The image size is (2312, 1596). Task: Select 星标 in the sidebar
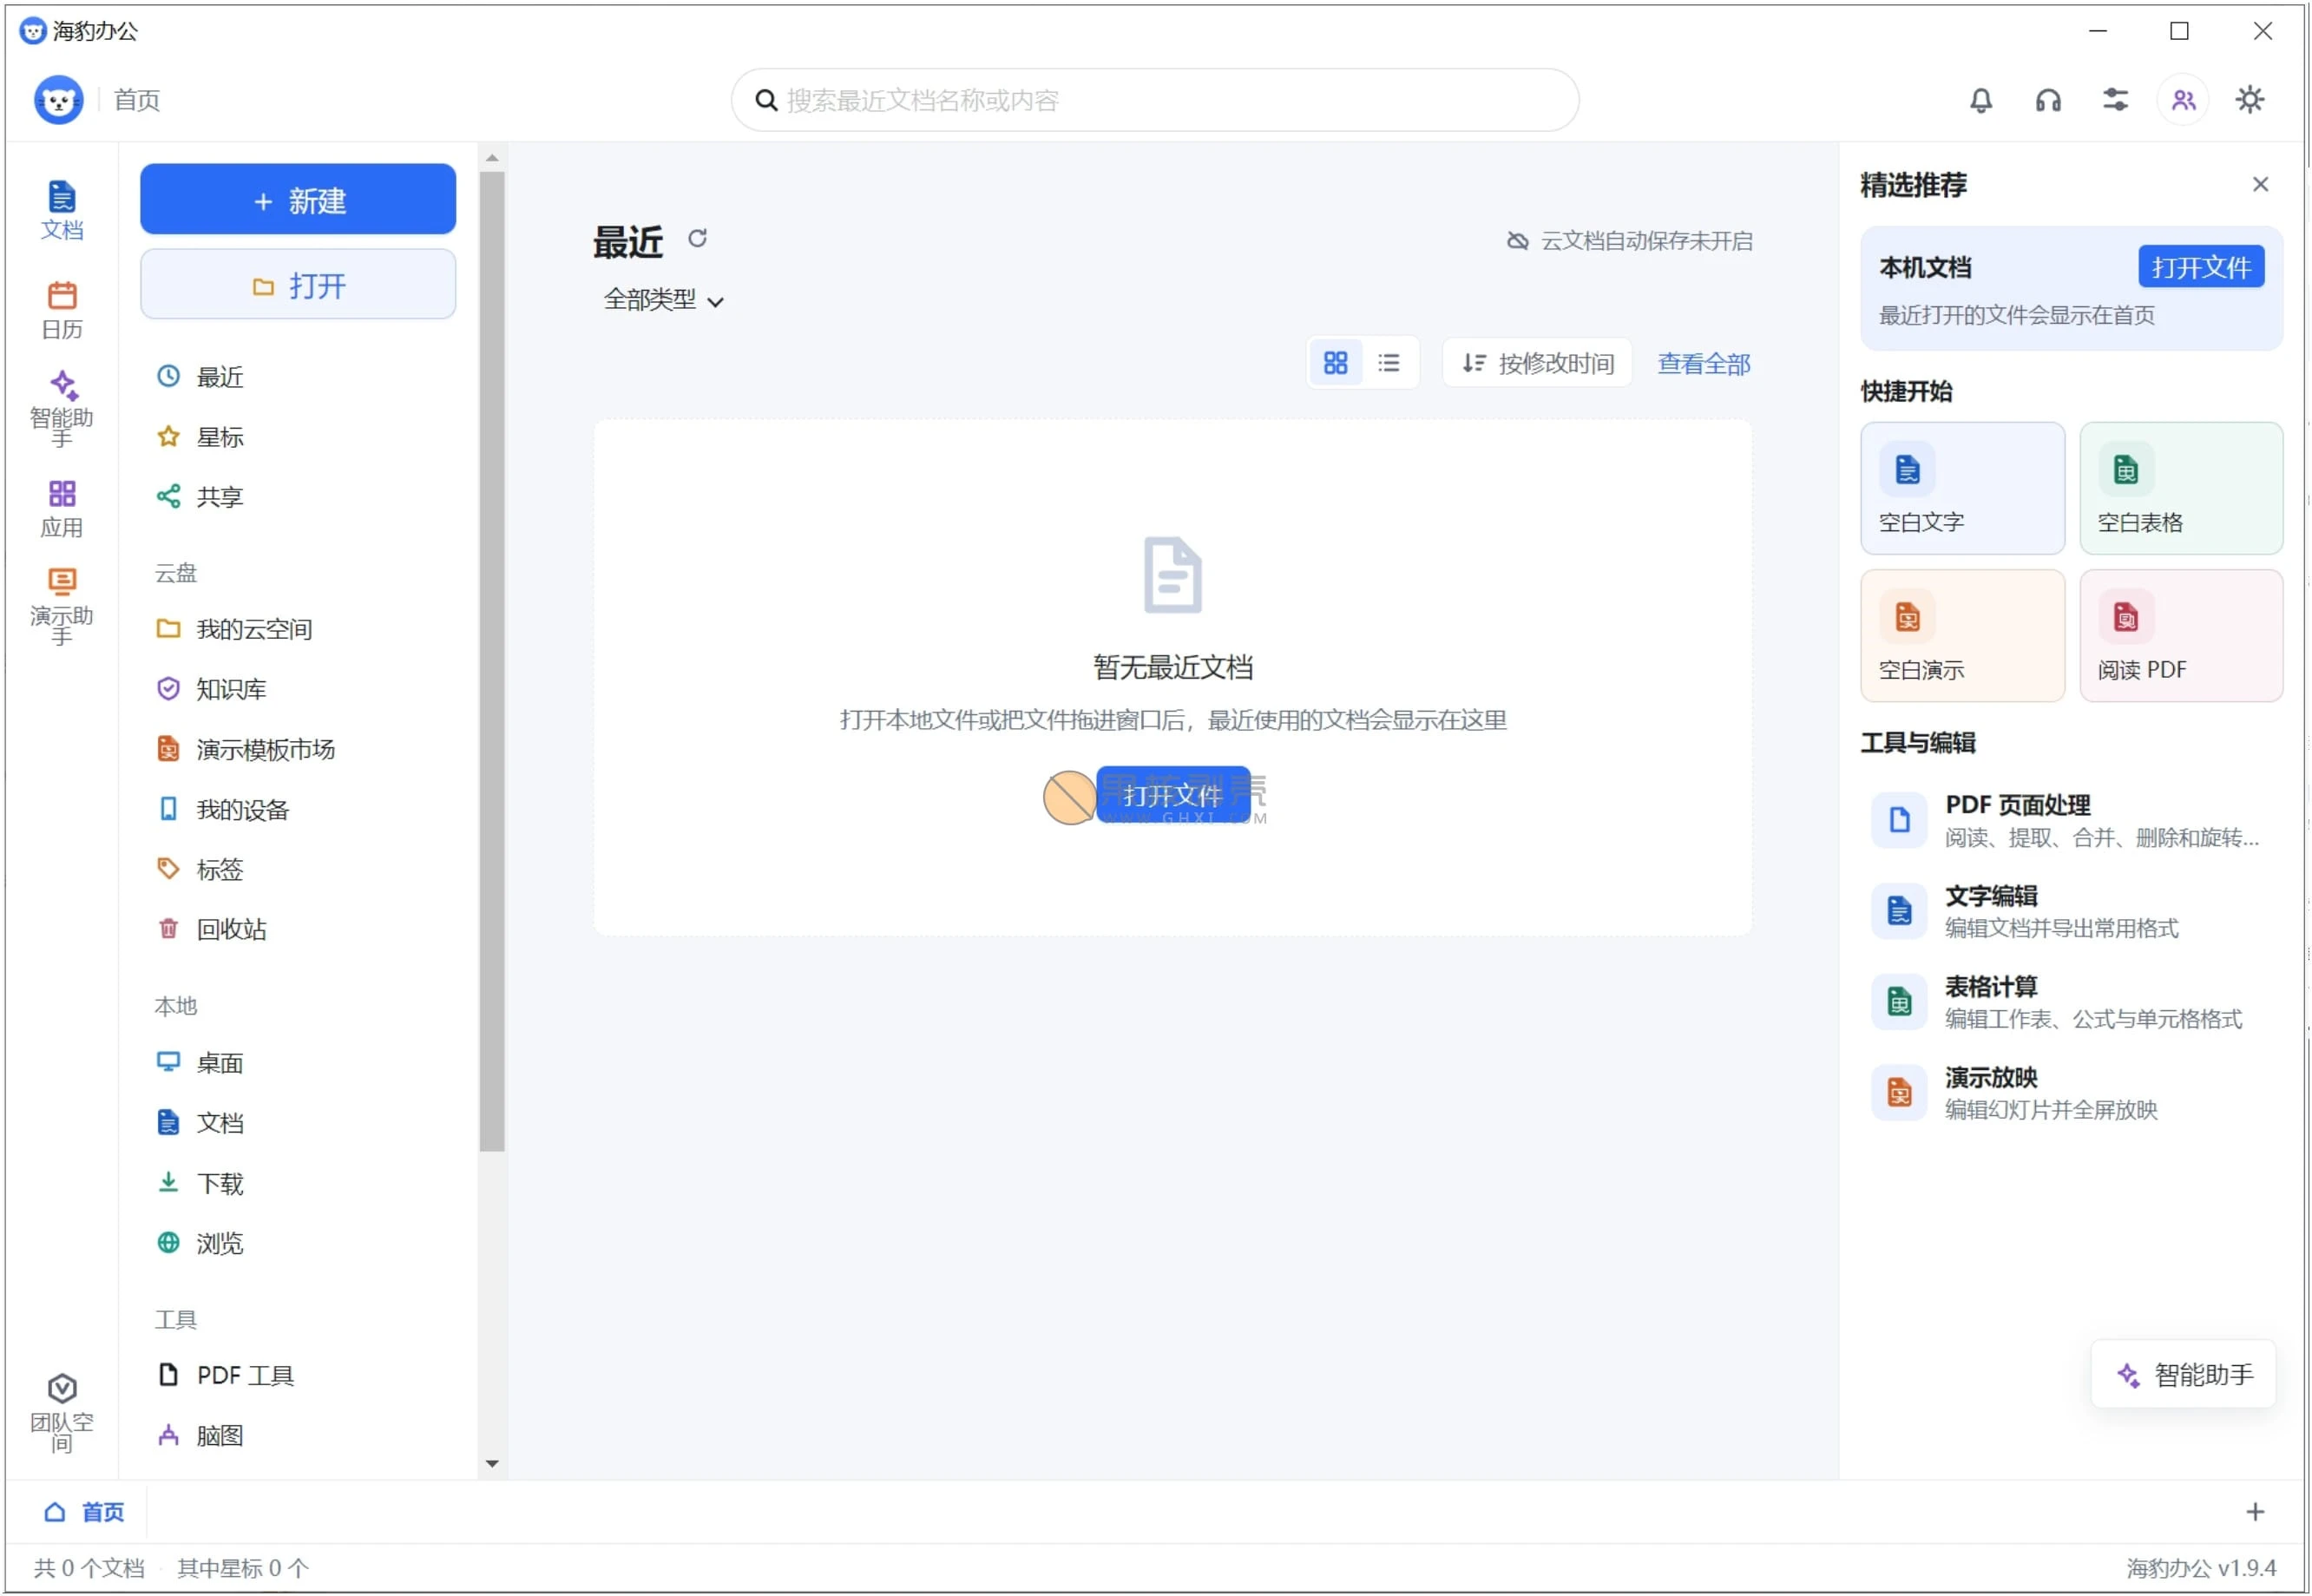click(298, 437)
